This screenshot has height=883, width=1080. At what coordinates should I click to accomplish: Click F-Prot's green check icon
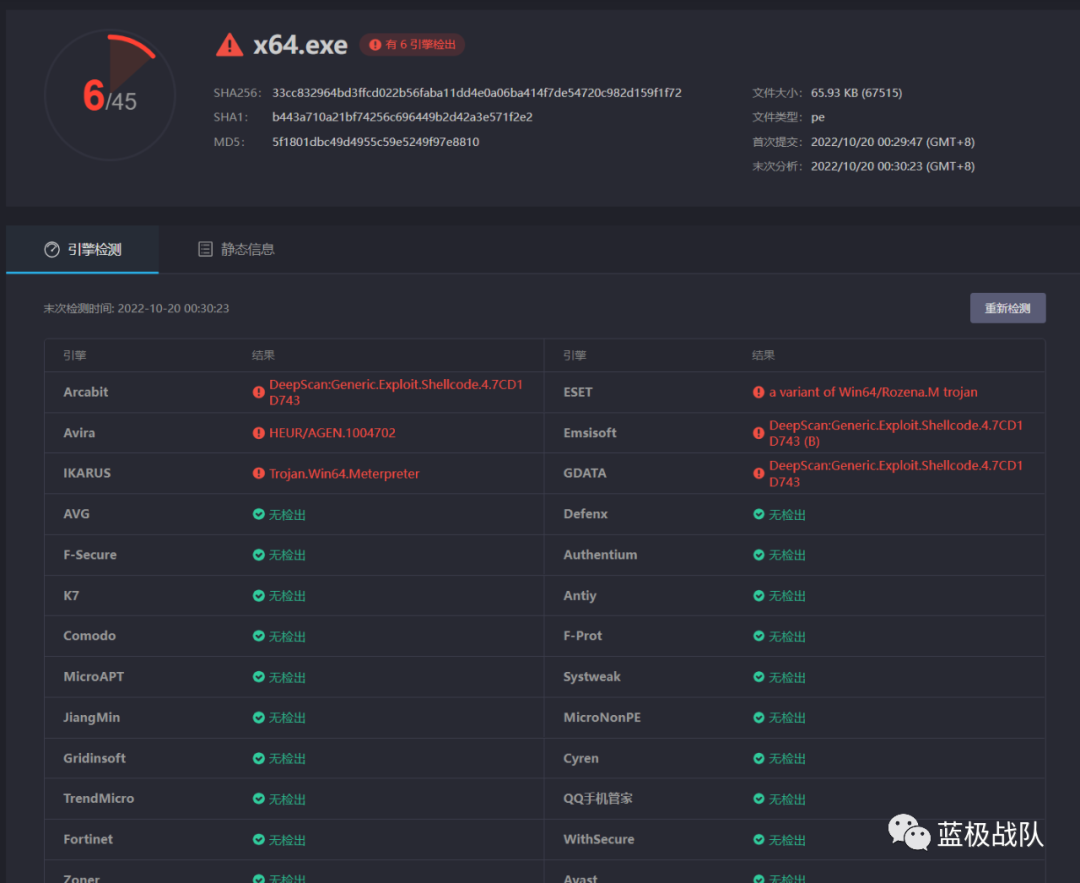[x=758, y=636]
